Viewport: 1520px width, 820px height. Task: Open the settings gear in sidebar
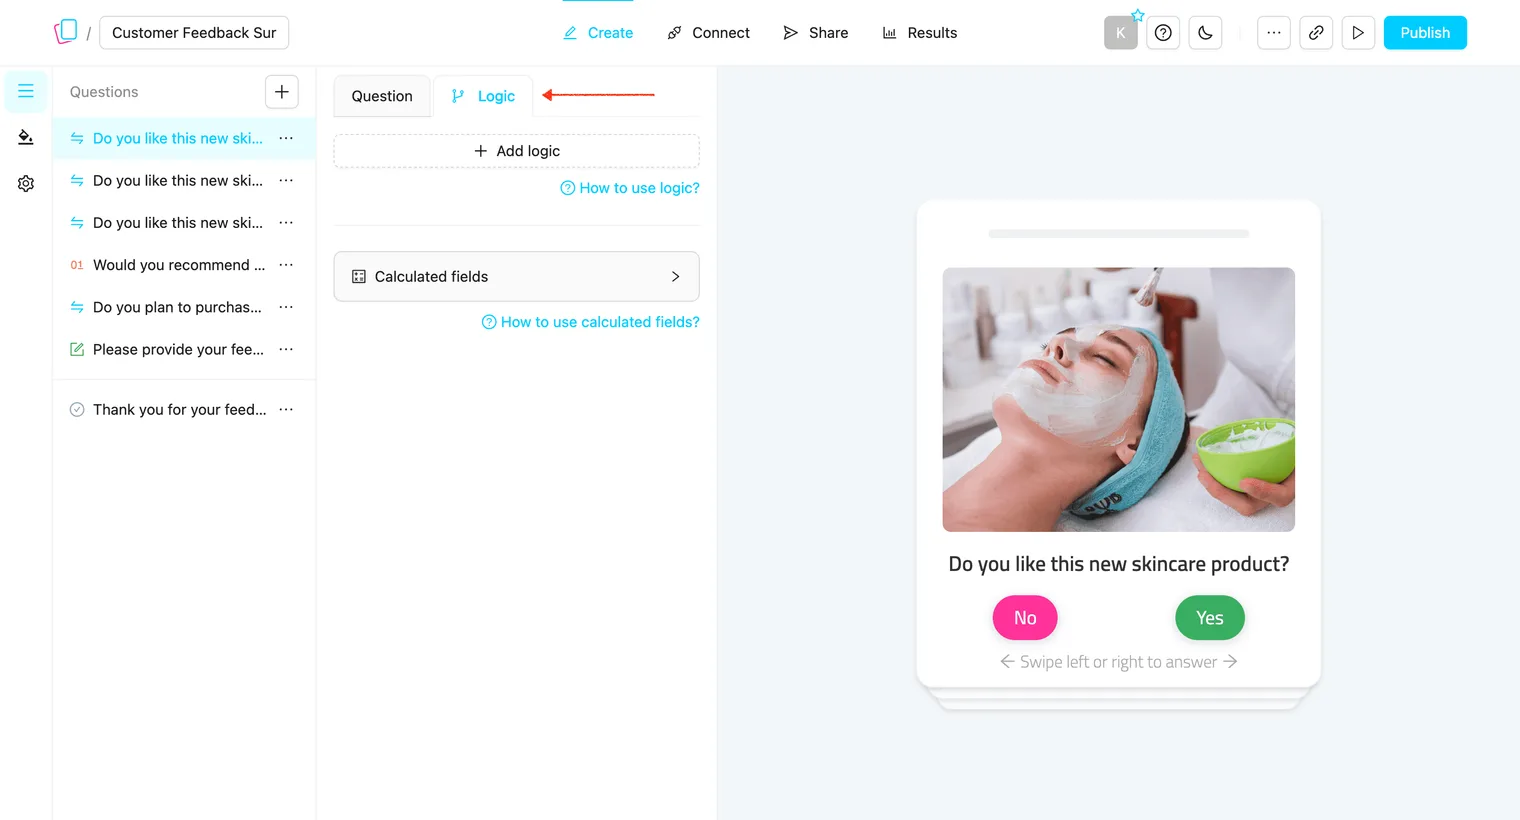coord(26,184)
